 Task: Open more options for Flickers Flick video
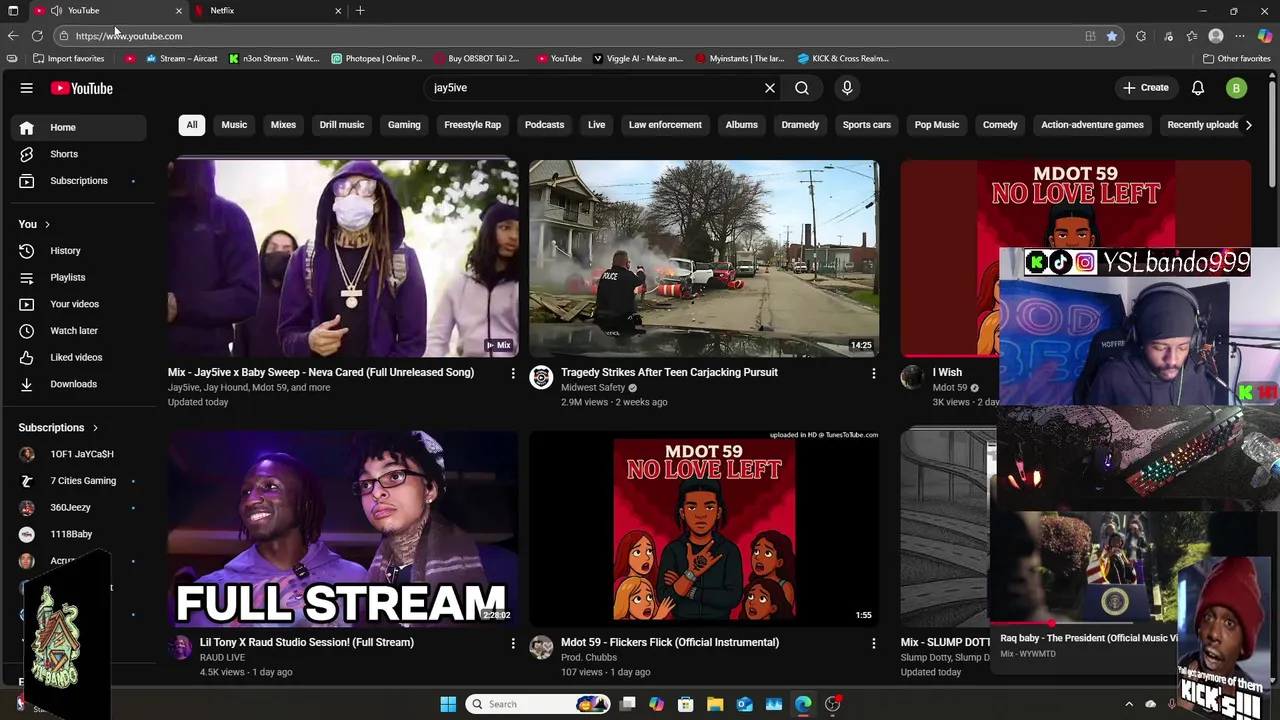pos(874,643)
